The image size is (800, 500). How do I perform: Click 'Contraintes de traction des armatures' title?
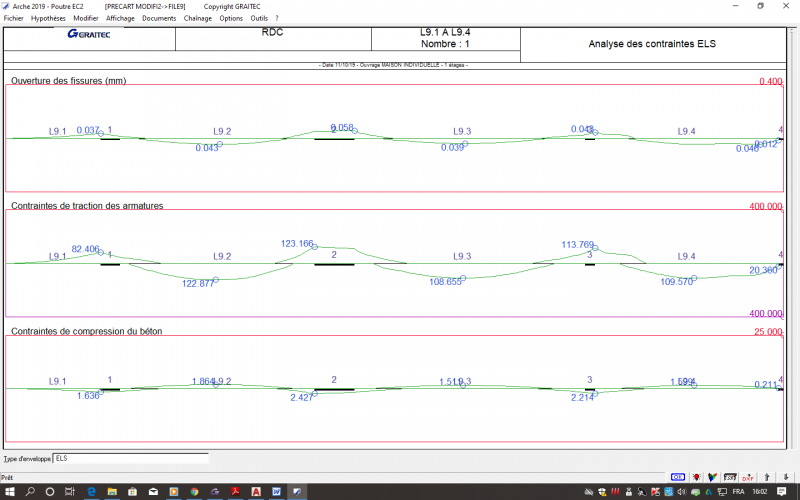tap(87, 206)
